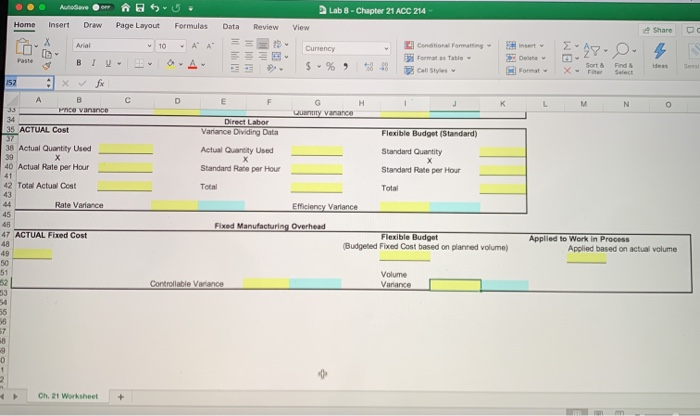Align text to top of cell
The width and height of the screenshot is (700, 416).
pos(235,42)
